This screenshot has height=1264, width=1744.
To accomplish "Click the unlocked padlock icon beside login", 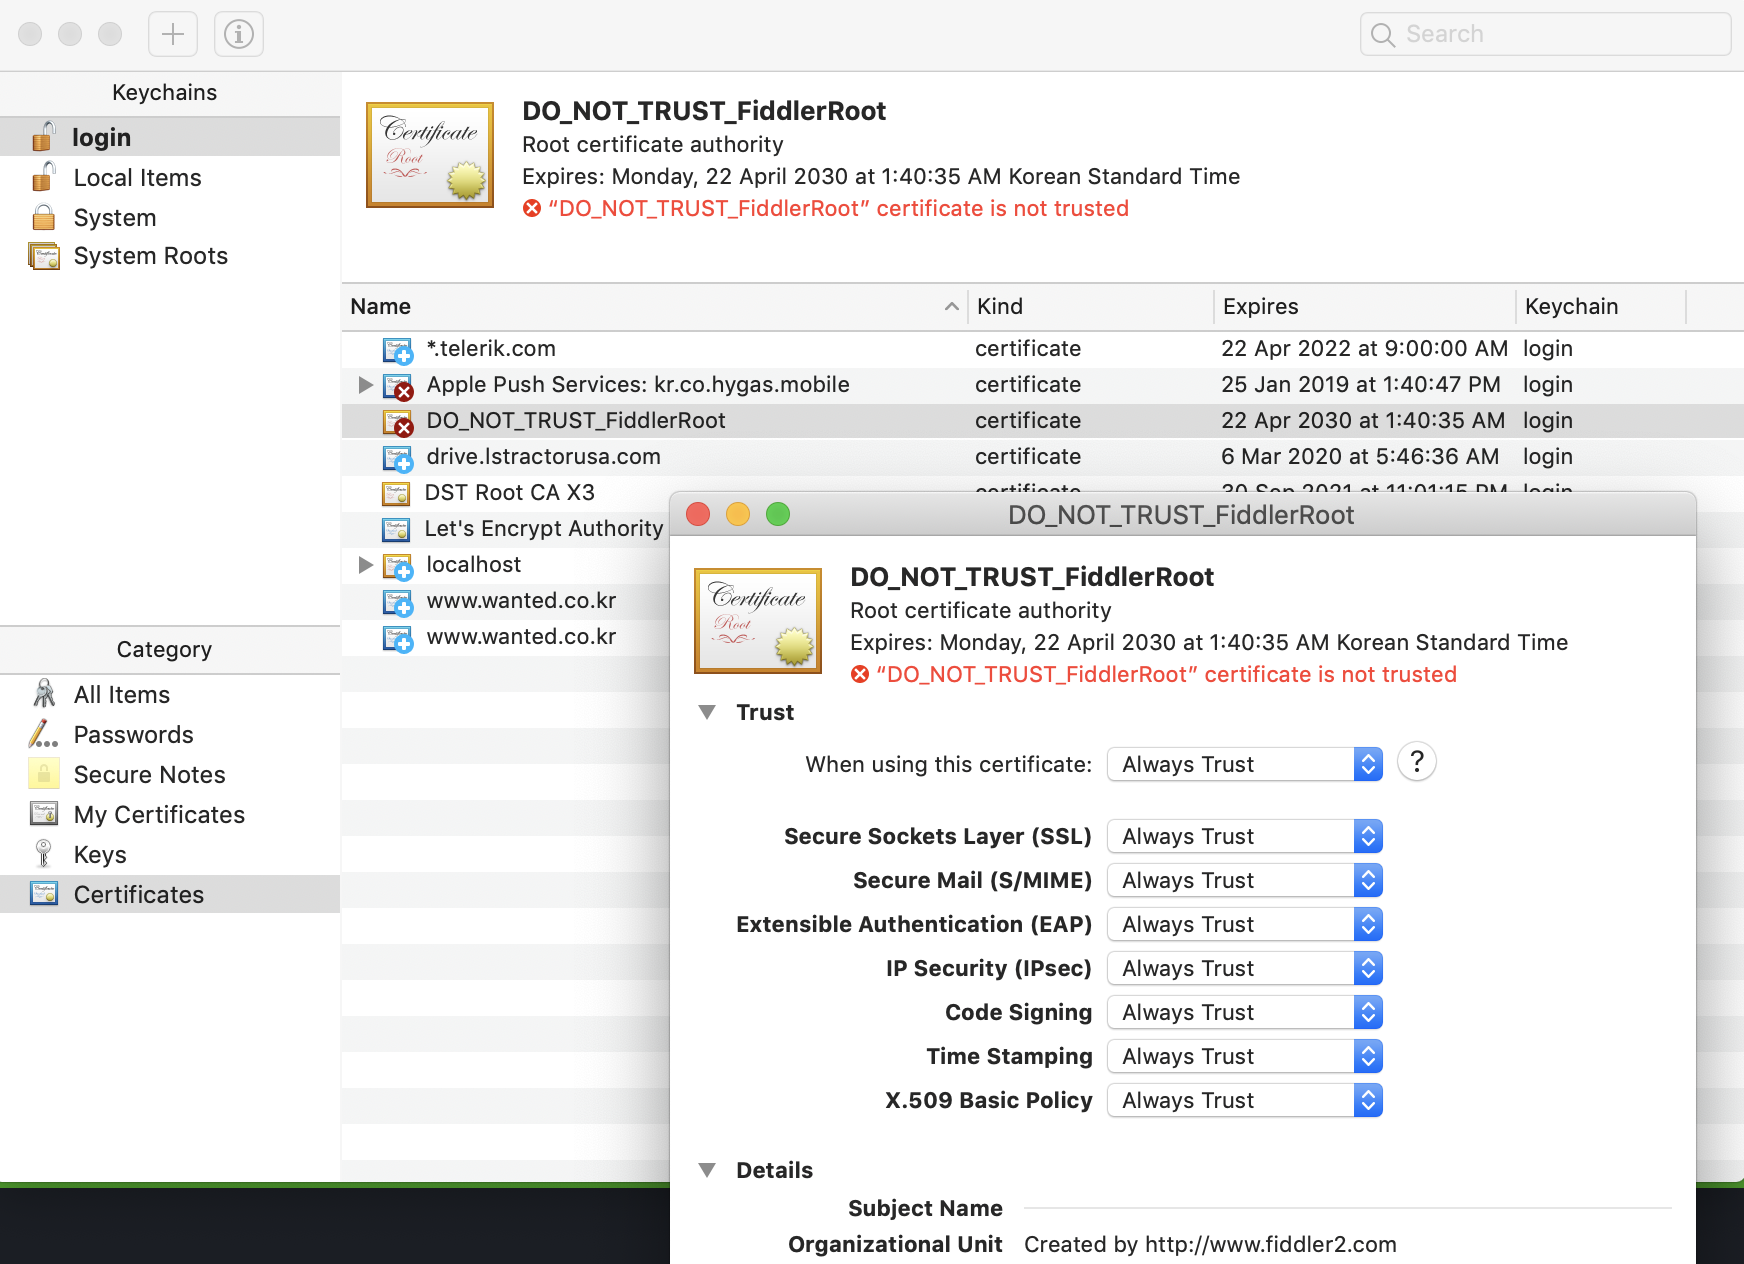I will pos(43,136).
